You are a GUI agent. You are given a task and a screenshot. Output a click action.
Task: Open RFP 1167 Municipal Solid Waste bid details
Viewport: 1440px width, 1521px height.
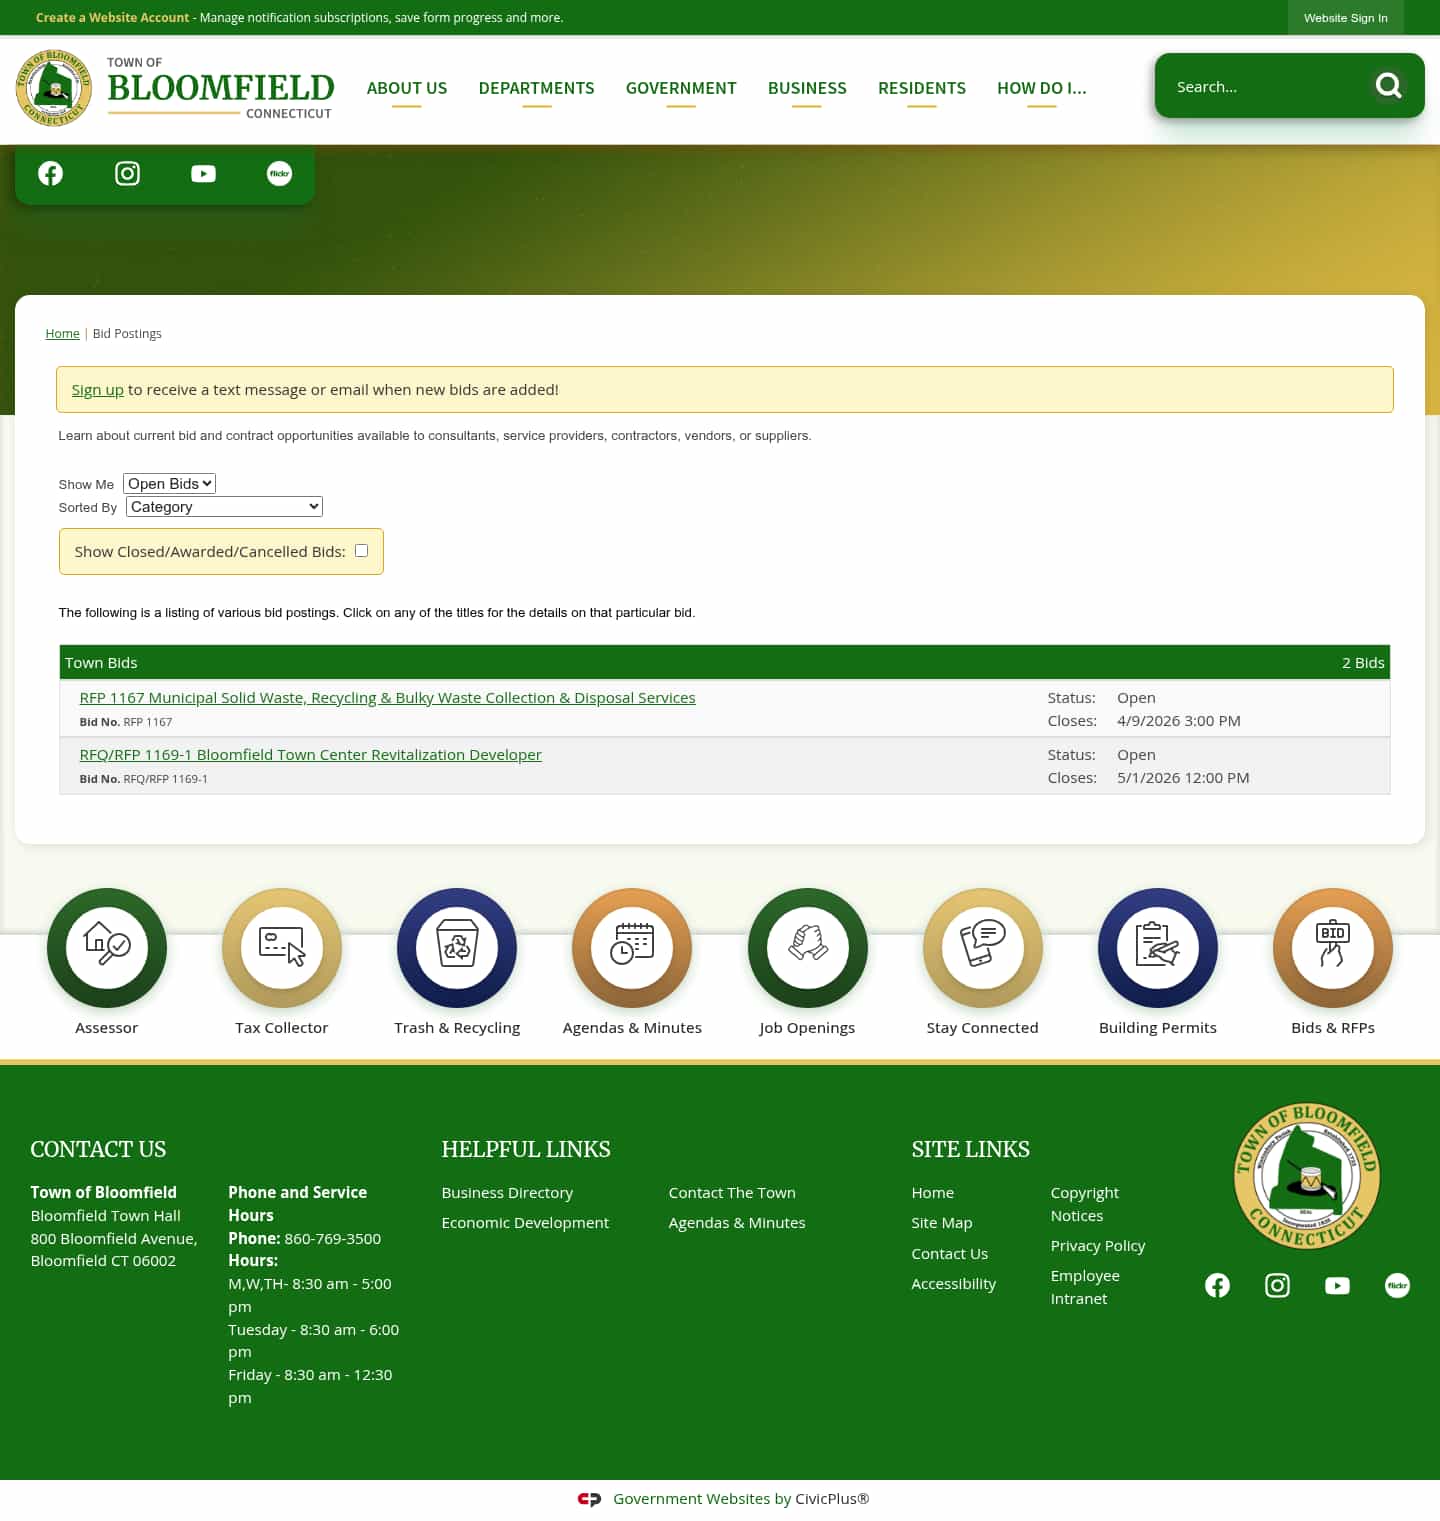tap(387, 697)
